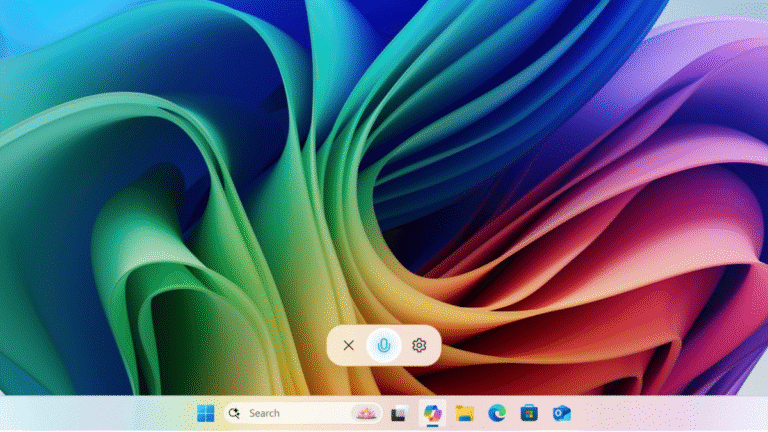Click the active indicator under Copilot
The width and height of the screenshot is (768, 432).
coord(432,427)
